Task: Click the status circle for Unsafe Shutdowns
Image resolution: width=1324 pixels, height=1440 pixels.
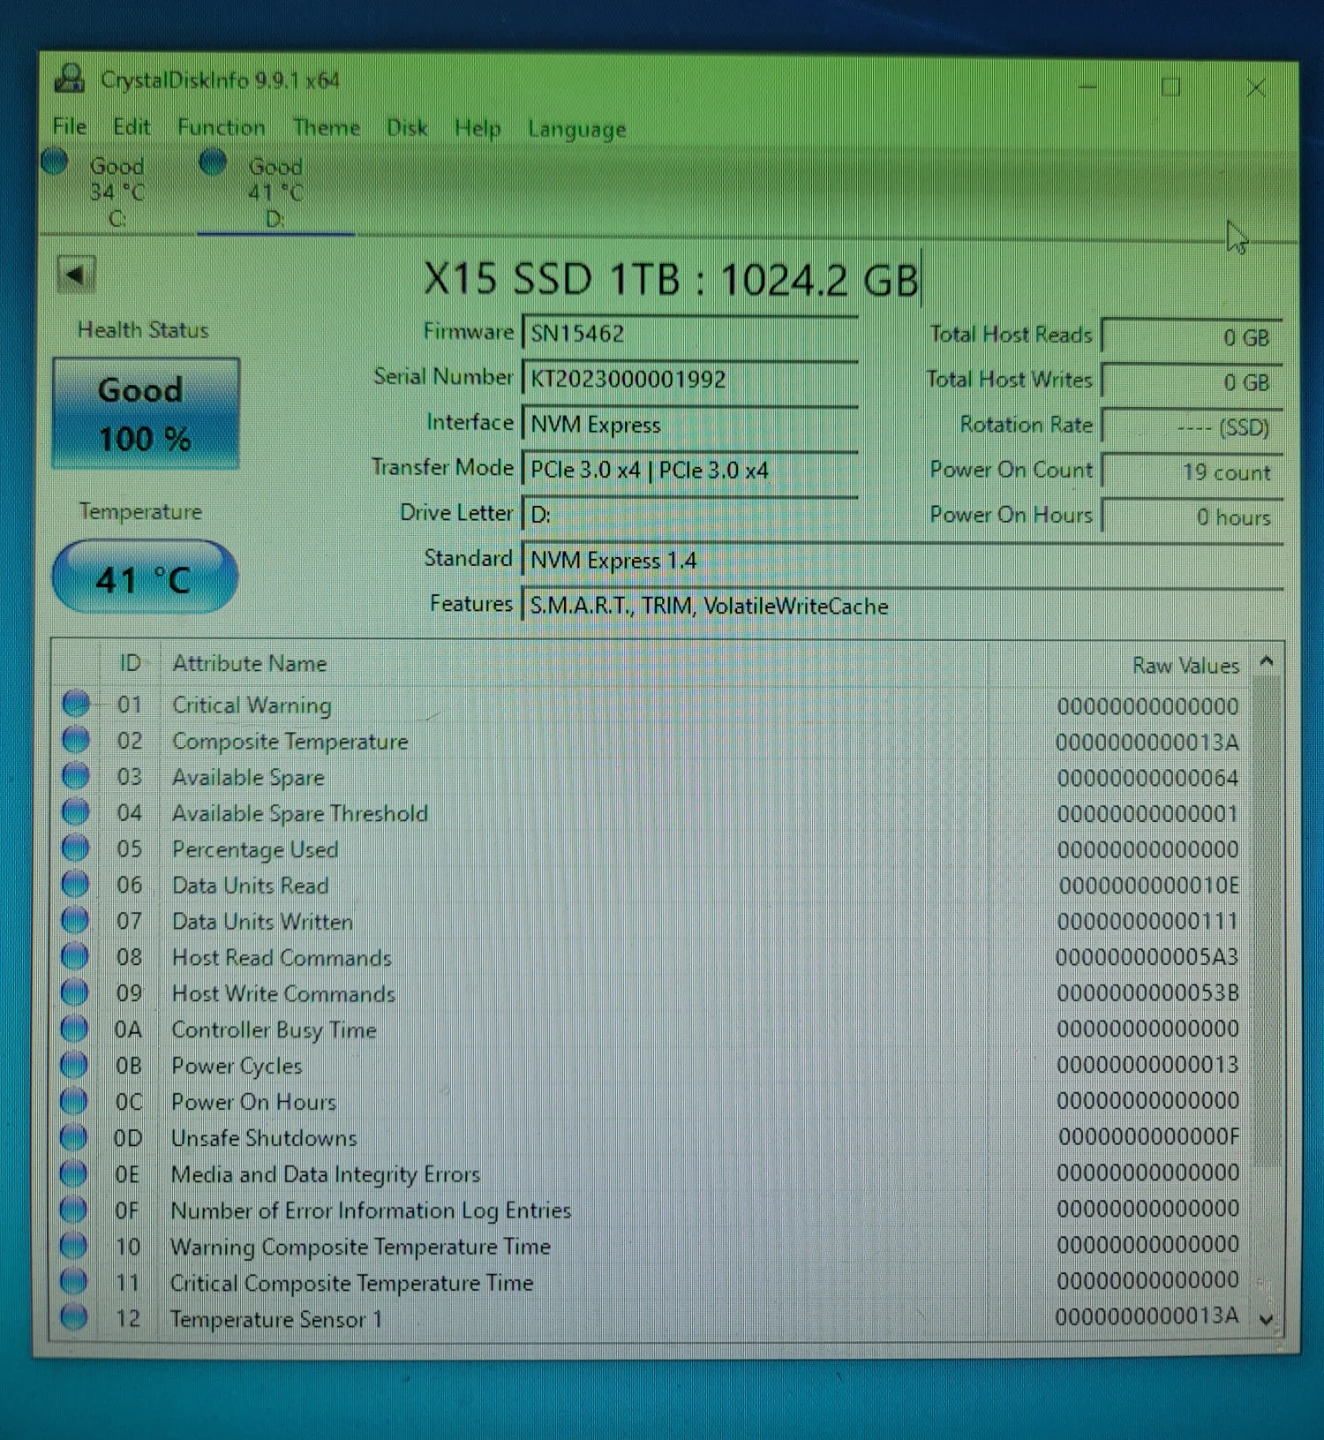Action: (x=74, y=1137)
